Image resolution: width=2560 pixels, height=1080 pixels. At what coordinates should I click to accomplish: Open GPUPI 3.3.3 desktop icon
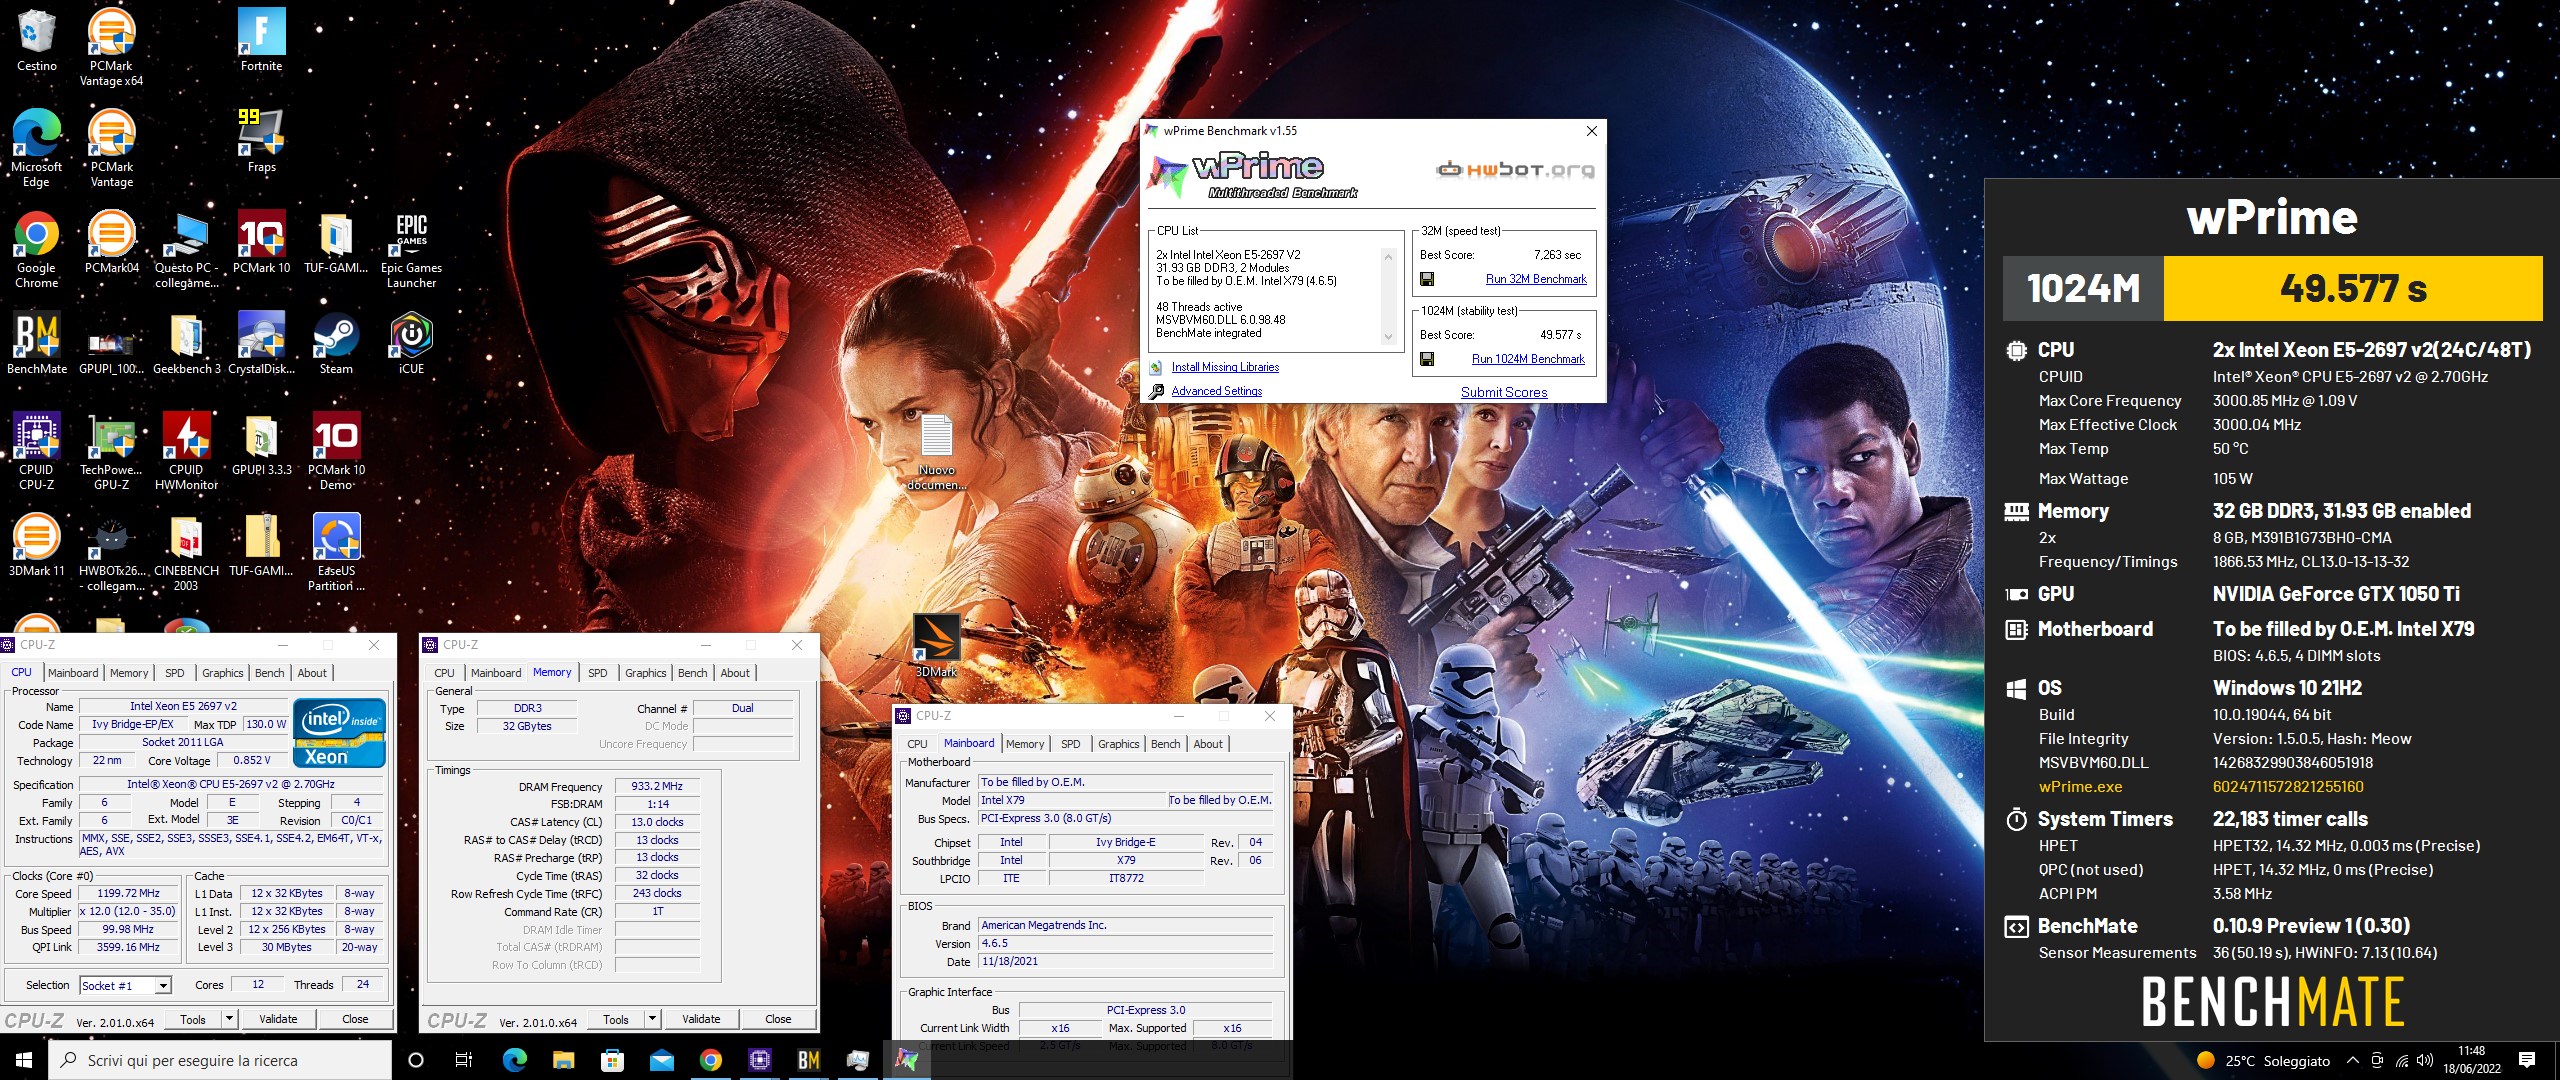(x=261, y=444)
